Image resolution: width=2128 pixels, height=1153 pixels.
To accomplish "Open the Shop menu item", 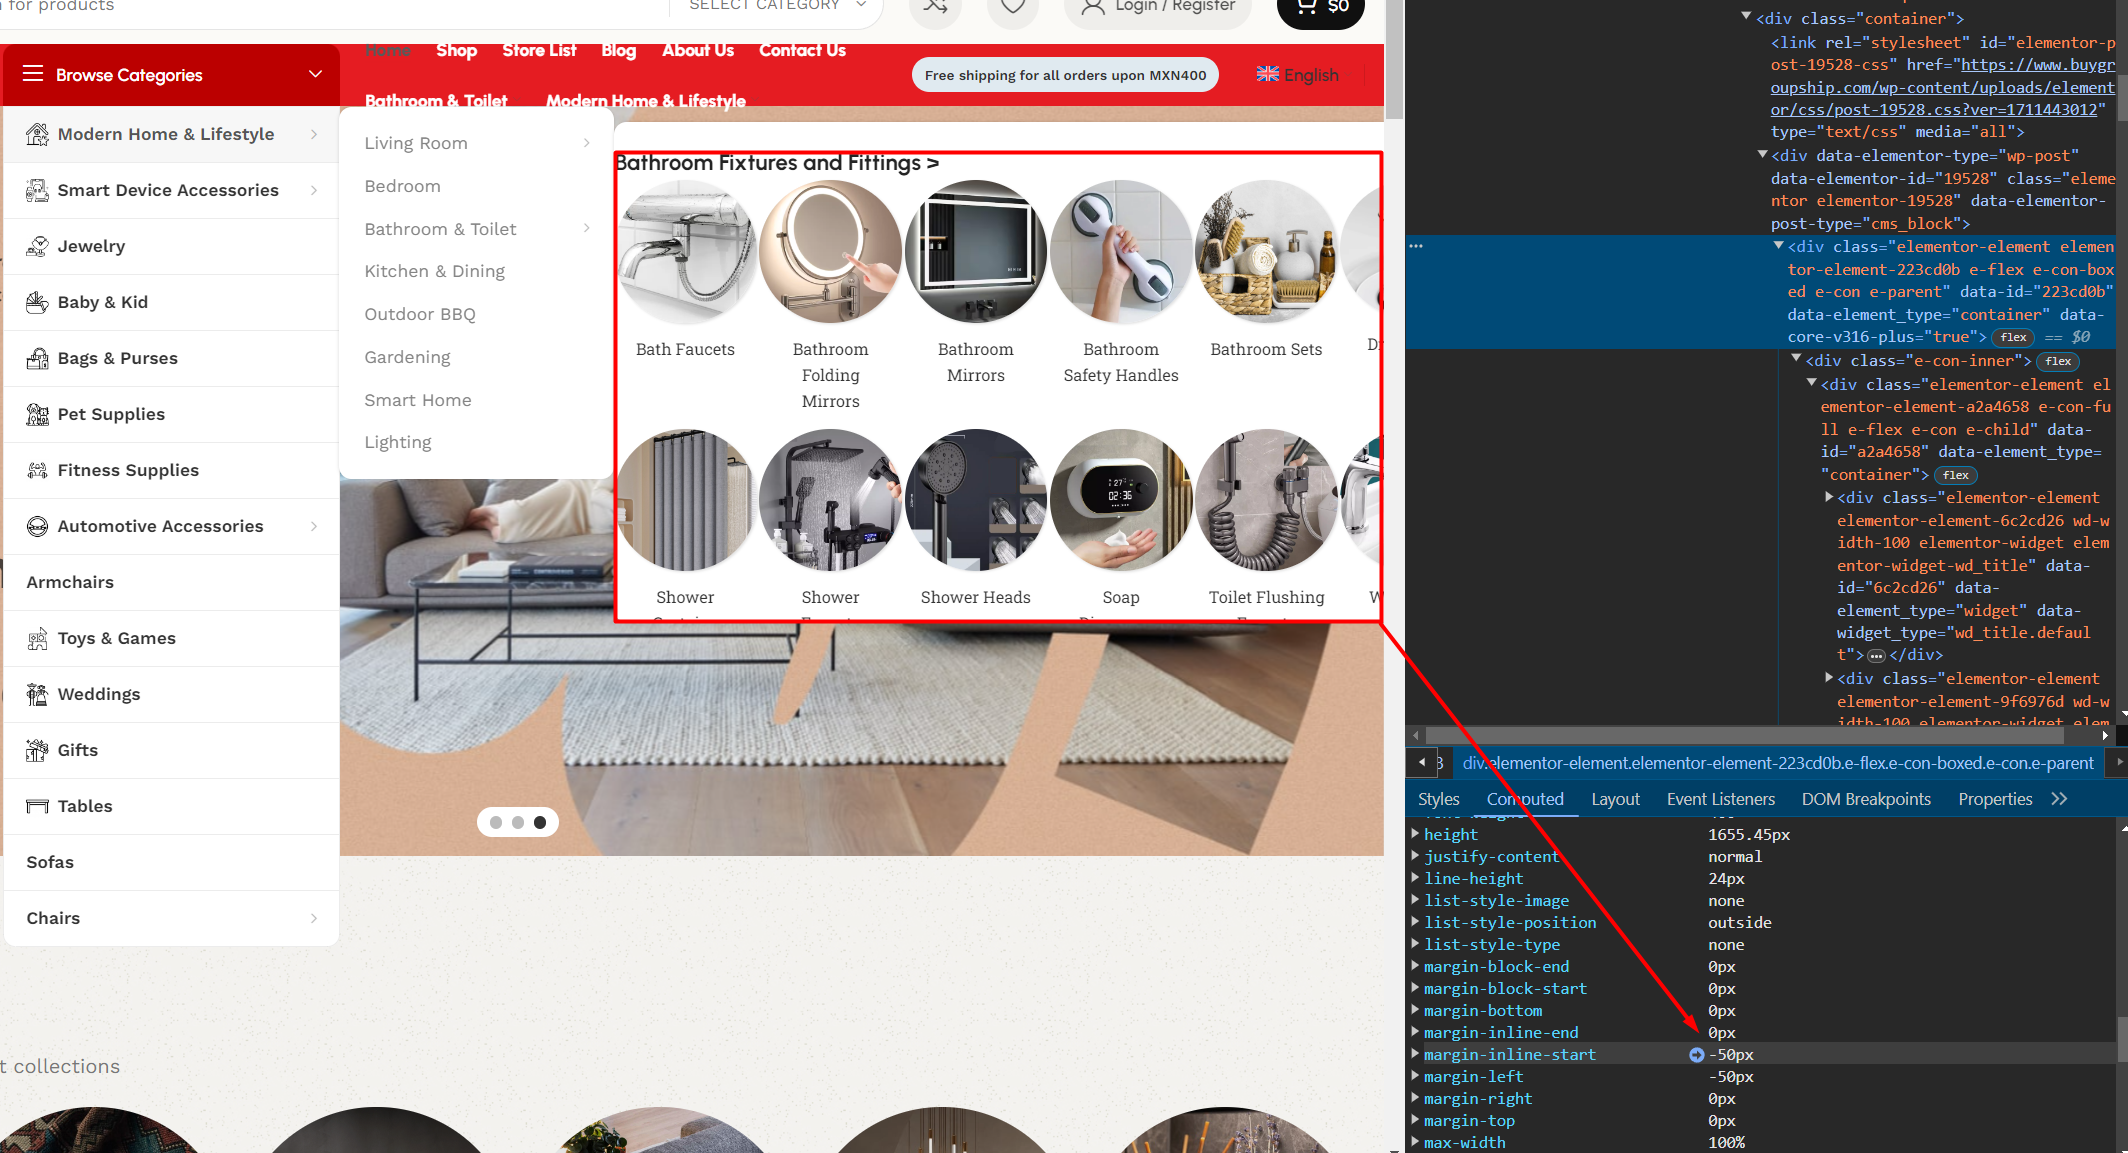I will point(456,50).
